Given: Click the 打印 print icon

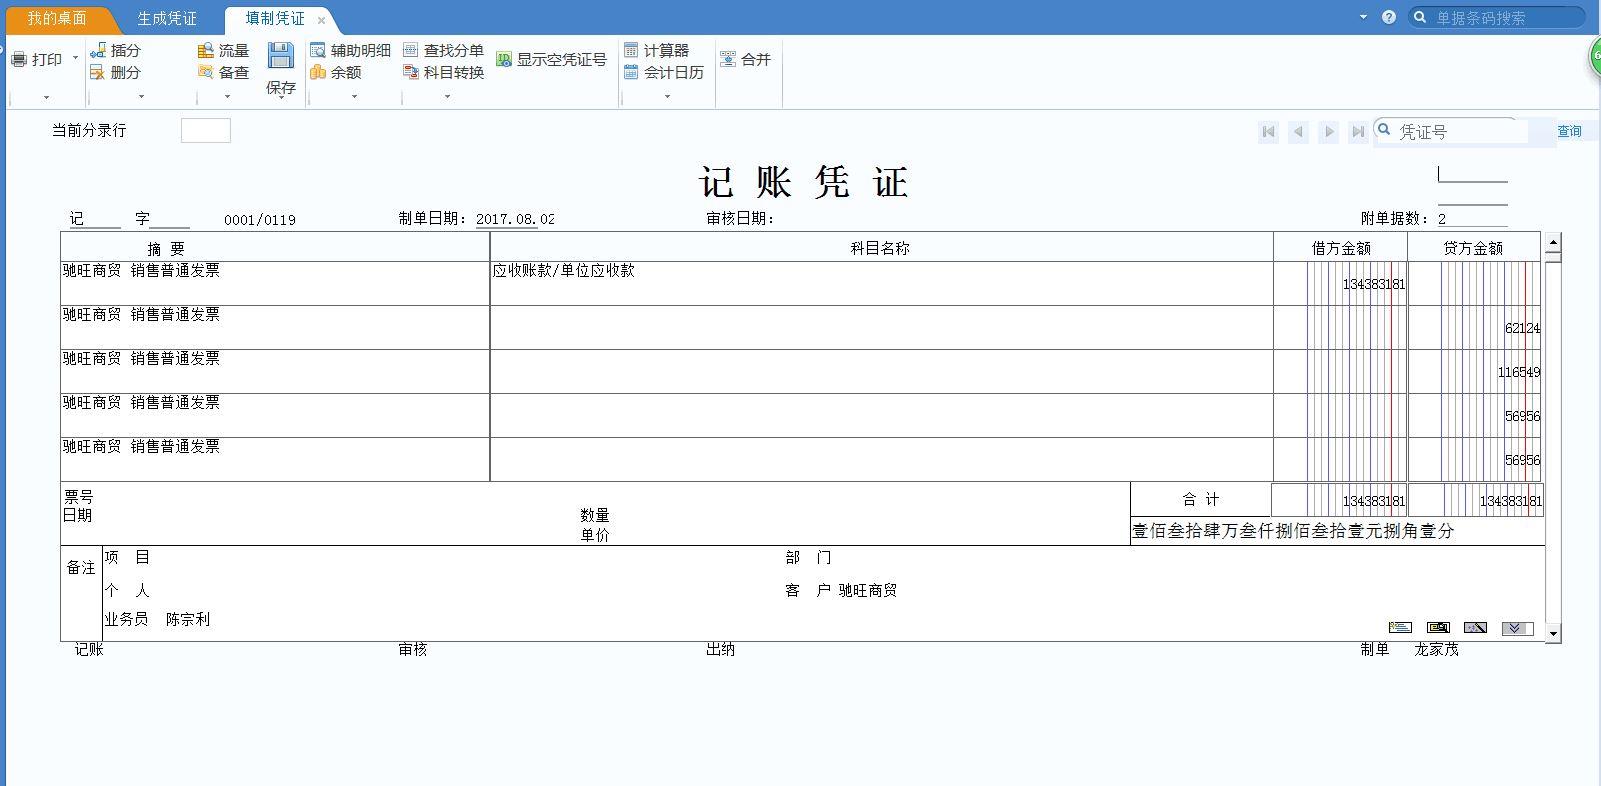Looking at the screenshot, I should point(19,60).
